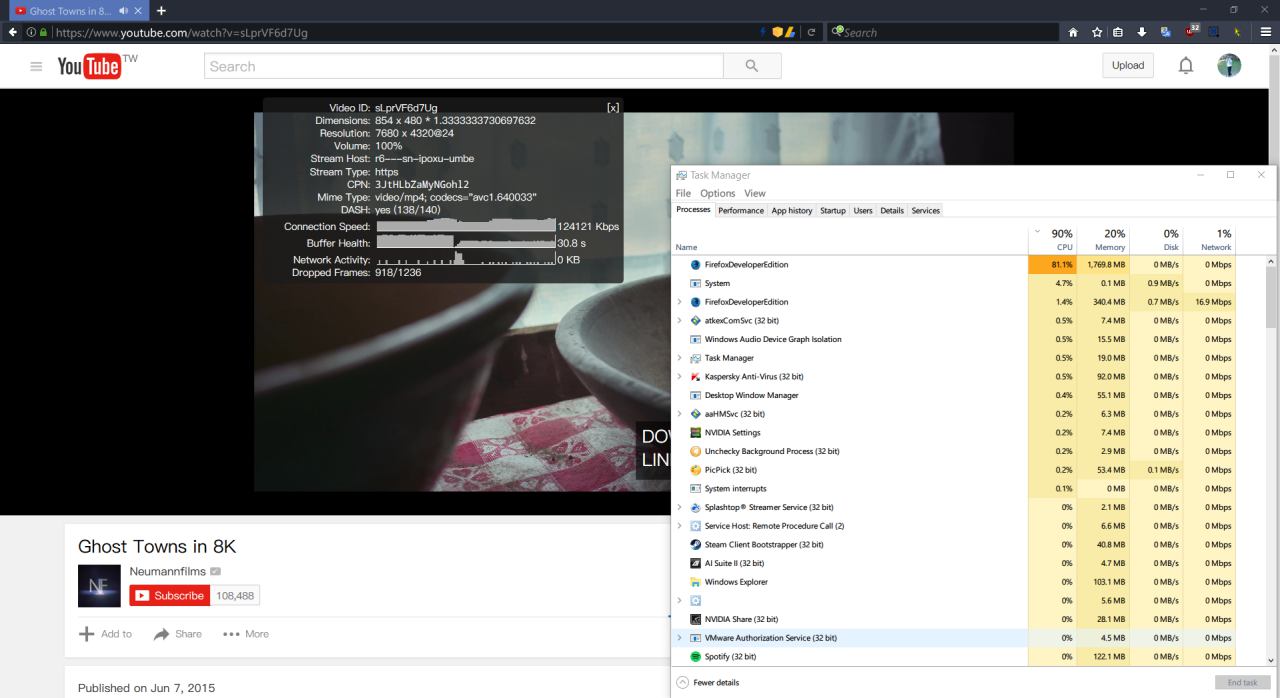1280x698 pixels.
Task: Switch to the Details tab
Action: point(892,211)
